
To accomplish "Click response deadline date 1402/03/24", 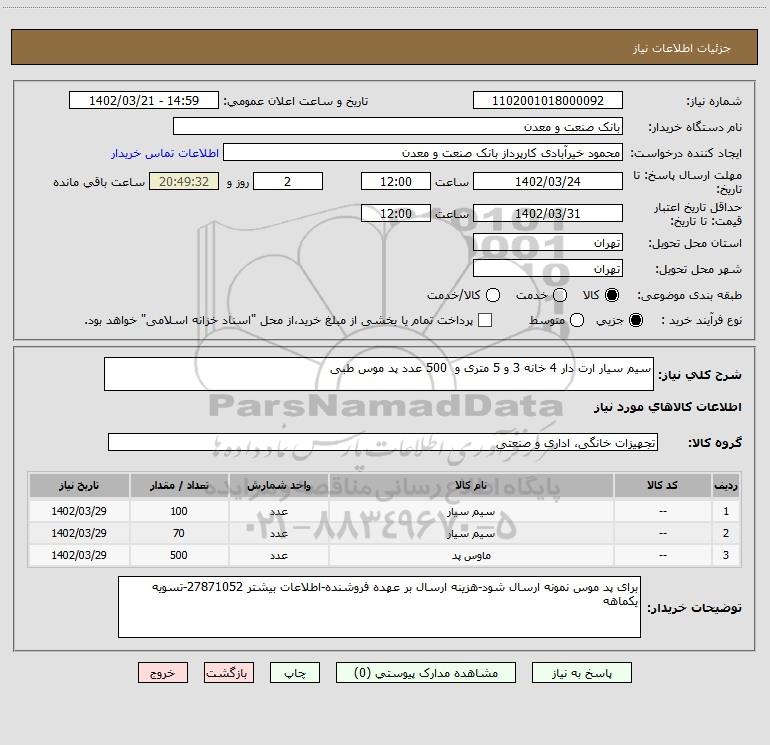I will [548, 181].
